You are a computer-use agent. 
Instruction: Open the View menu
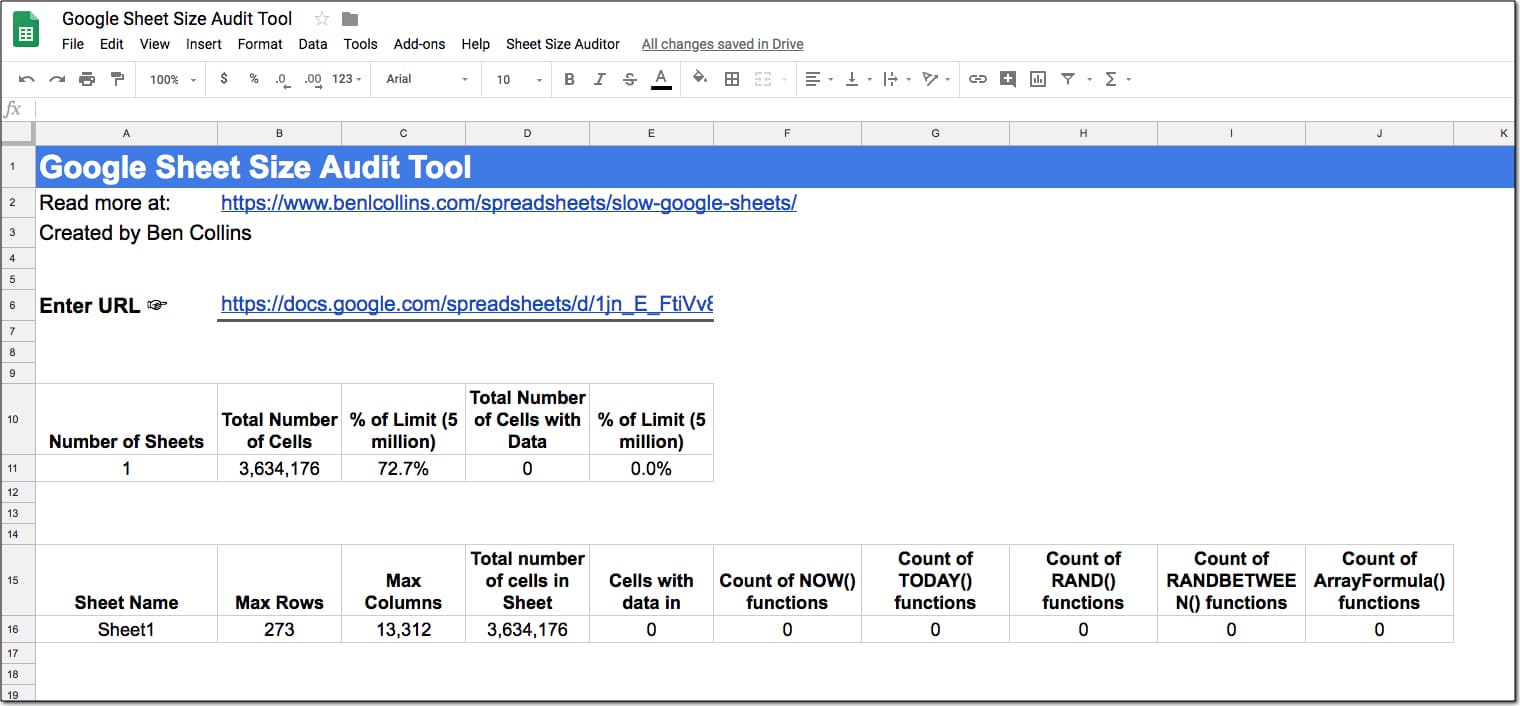click(155, 44)
